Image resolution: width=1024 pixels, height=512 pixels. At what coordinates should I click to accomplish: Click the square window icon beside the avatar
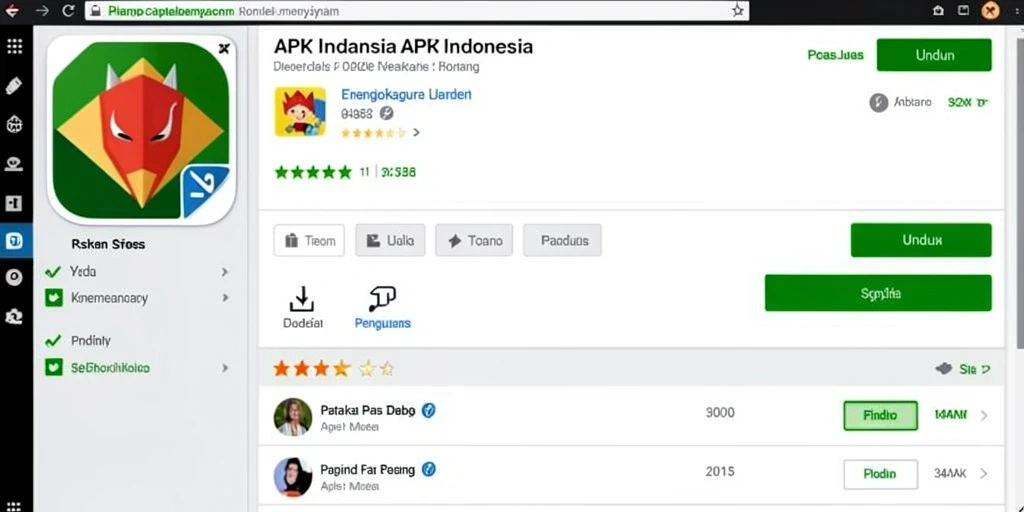[963, 10]
